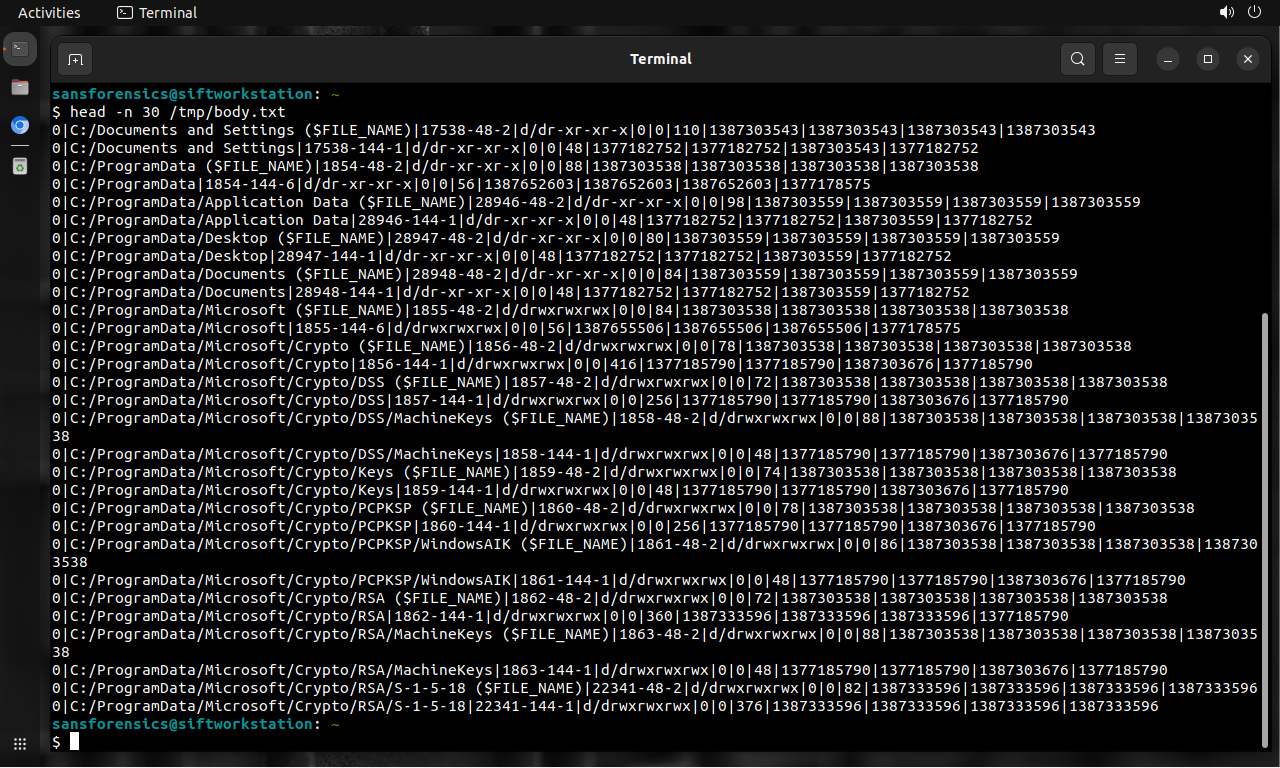The image size is (1280, 768).
Task: Click the terminal search magnifier icon
Action: 1077,60
